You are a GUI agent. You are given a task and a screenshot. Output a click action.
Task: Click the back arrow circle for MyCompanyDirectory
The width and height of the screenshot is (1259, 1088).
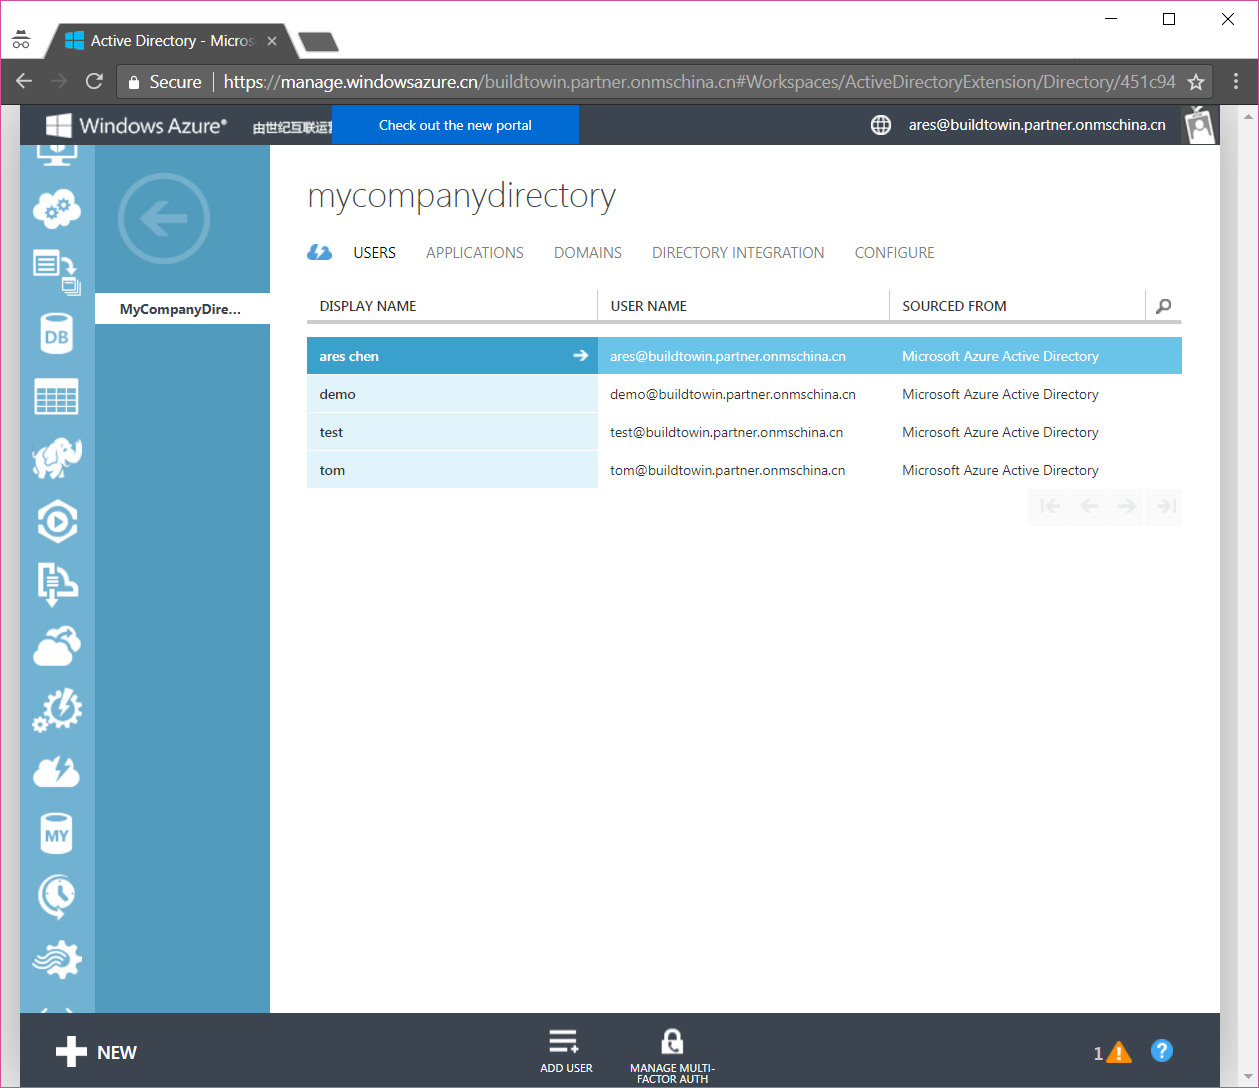coord(163,218)
